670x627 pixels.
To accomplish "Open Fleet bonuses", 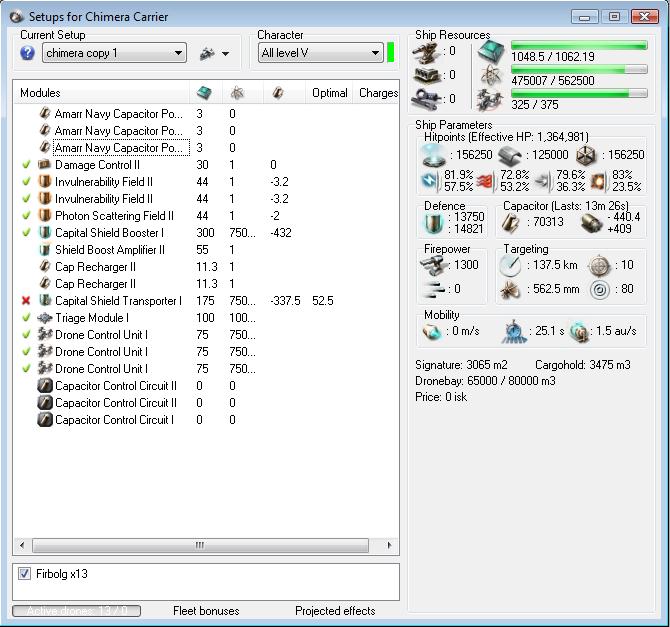I will [x=206, y=611].
